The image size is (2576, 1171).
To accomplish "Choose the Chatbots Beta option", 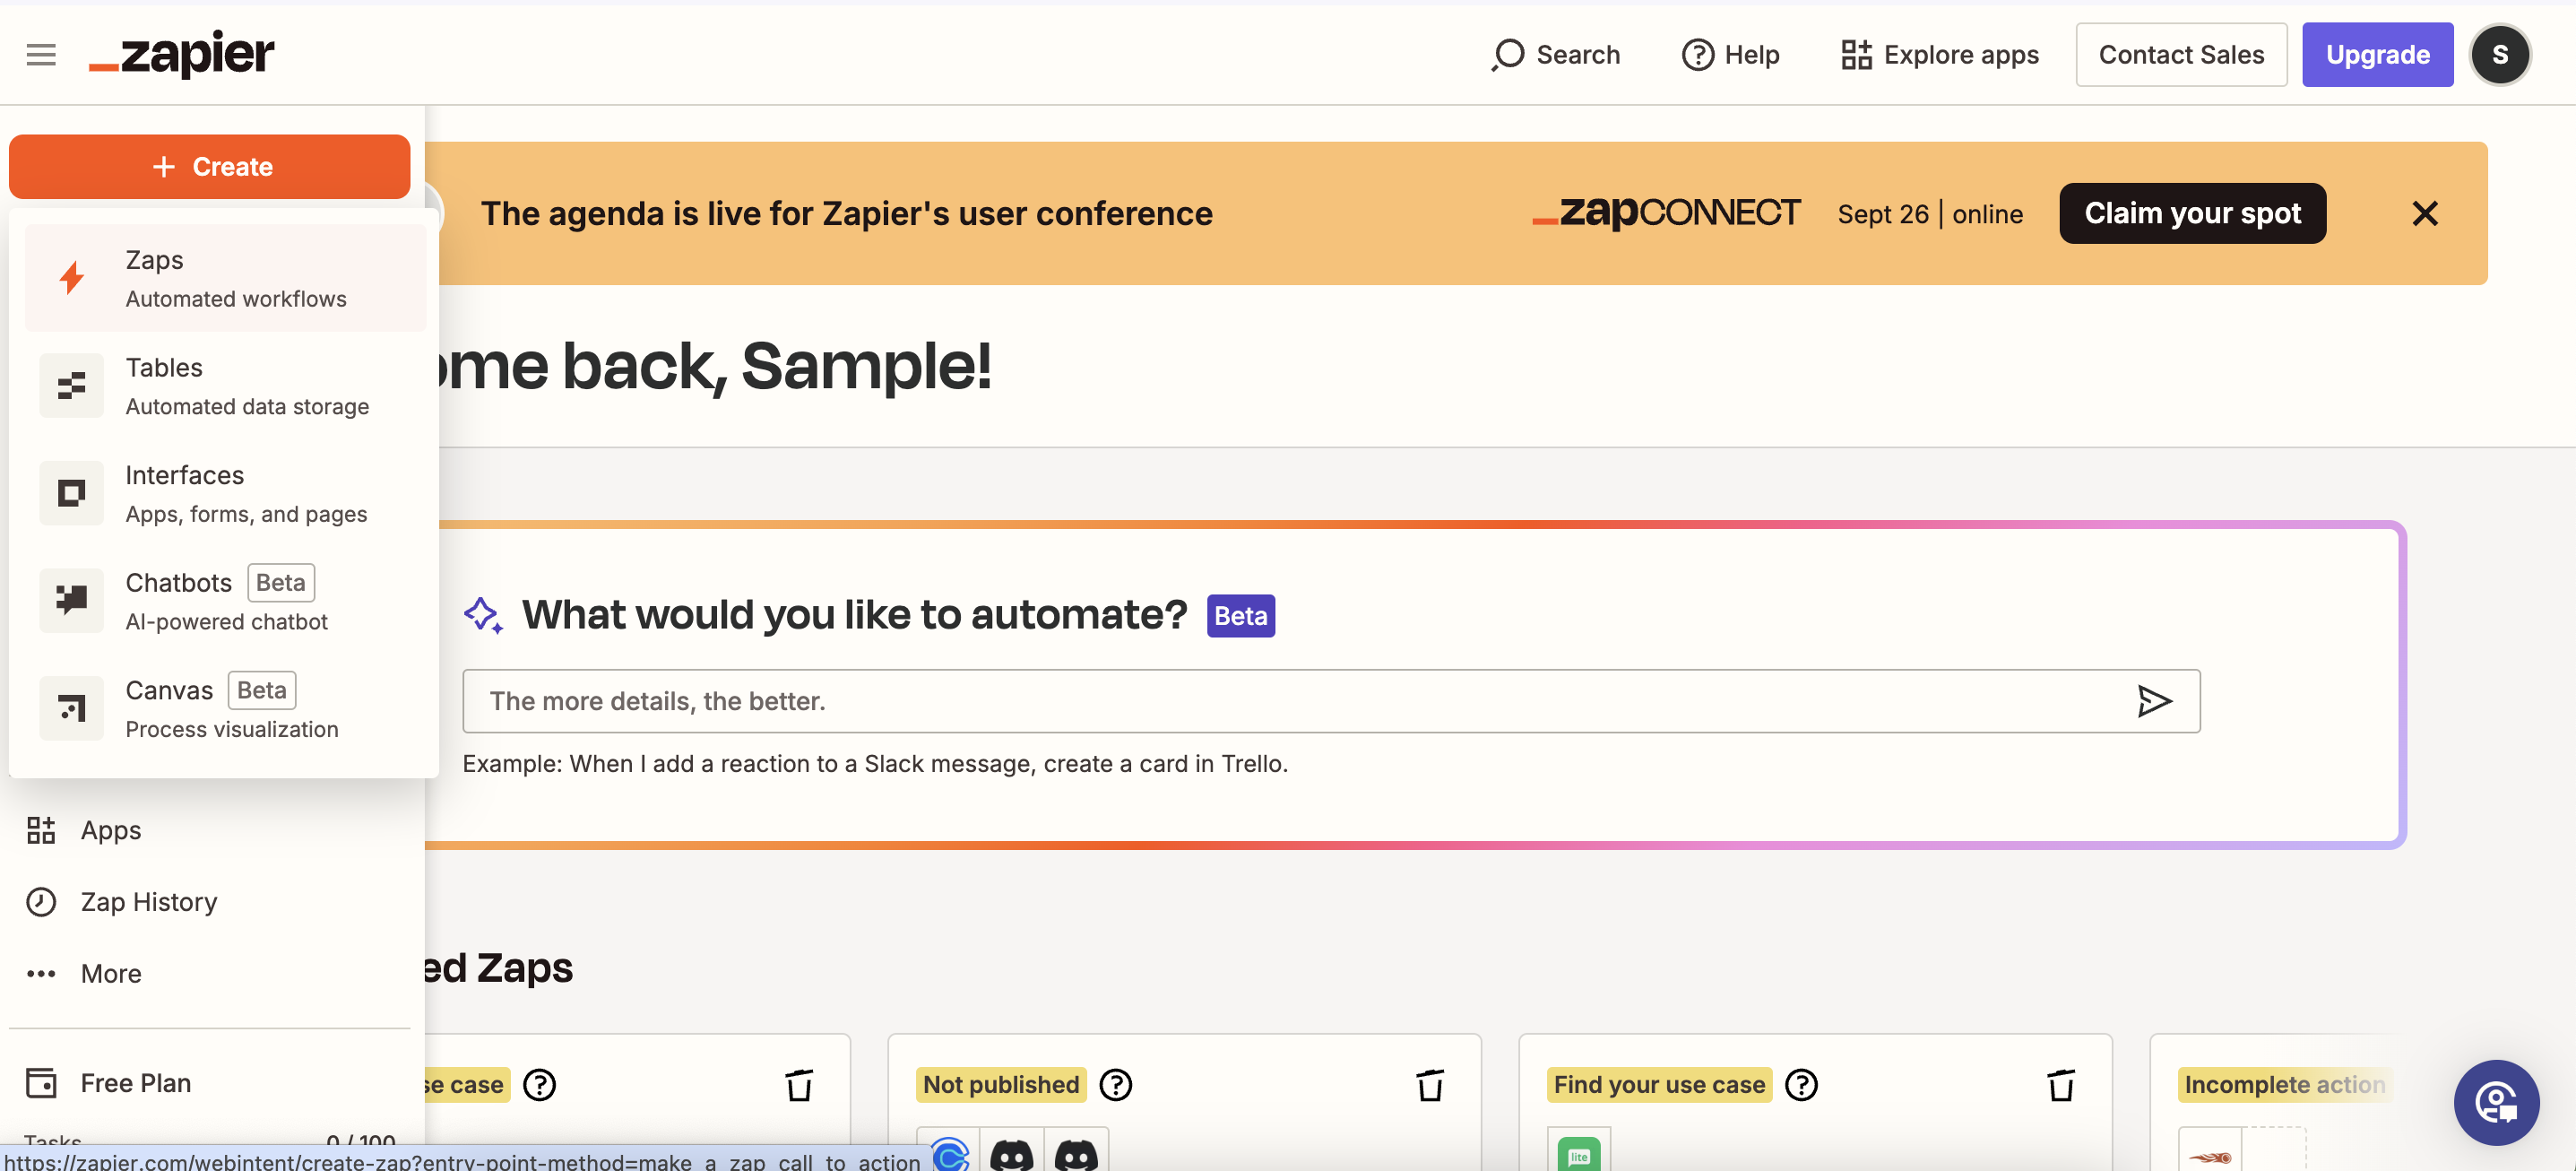I will (225, 601).
